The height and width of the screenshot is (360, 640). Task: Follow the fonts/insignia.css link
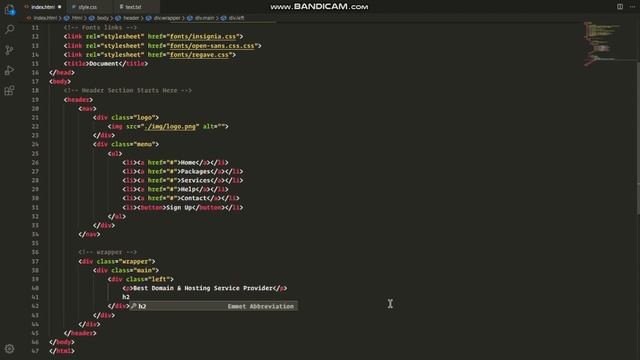pyautogui.click(x=203, y=37)
